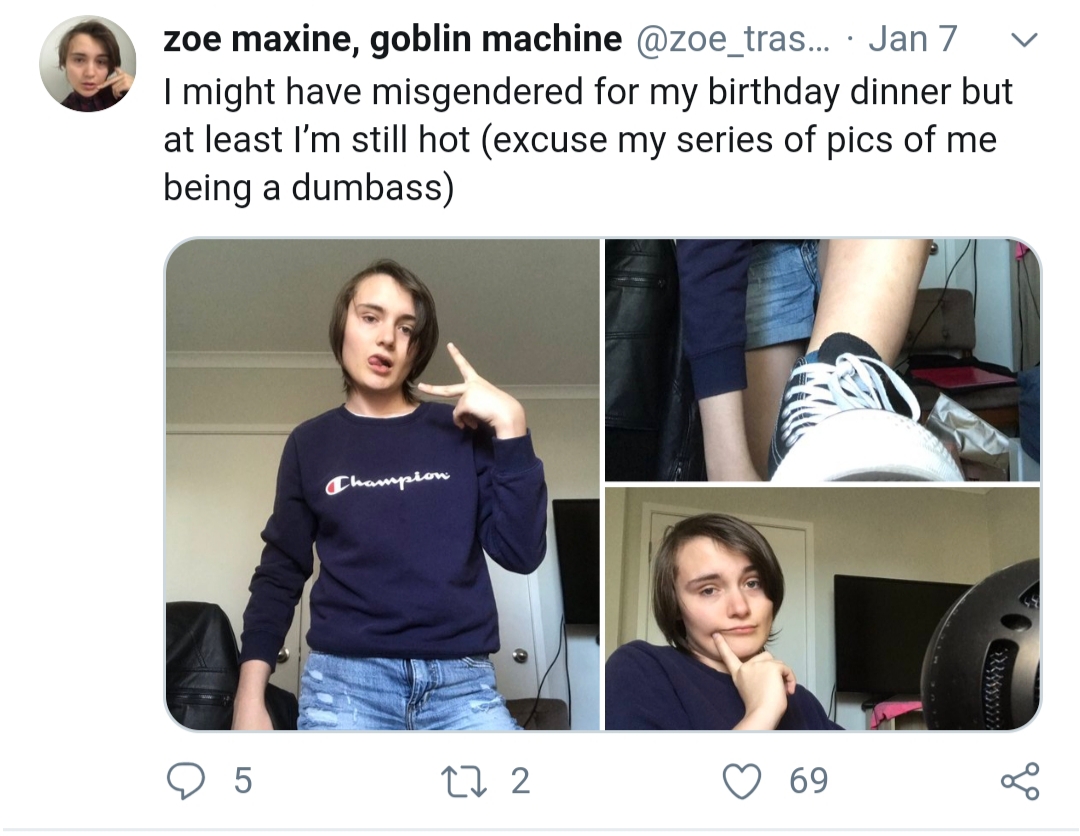Image resolution: width=1080 pixels, height=836 pixels.
Task: Open profile via name 'zoe maxine, goblin machine'
Action: (x=393, y=39)
